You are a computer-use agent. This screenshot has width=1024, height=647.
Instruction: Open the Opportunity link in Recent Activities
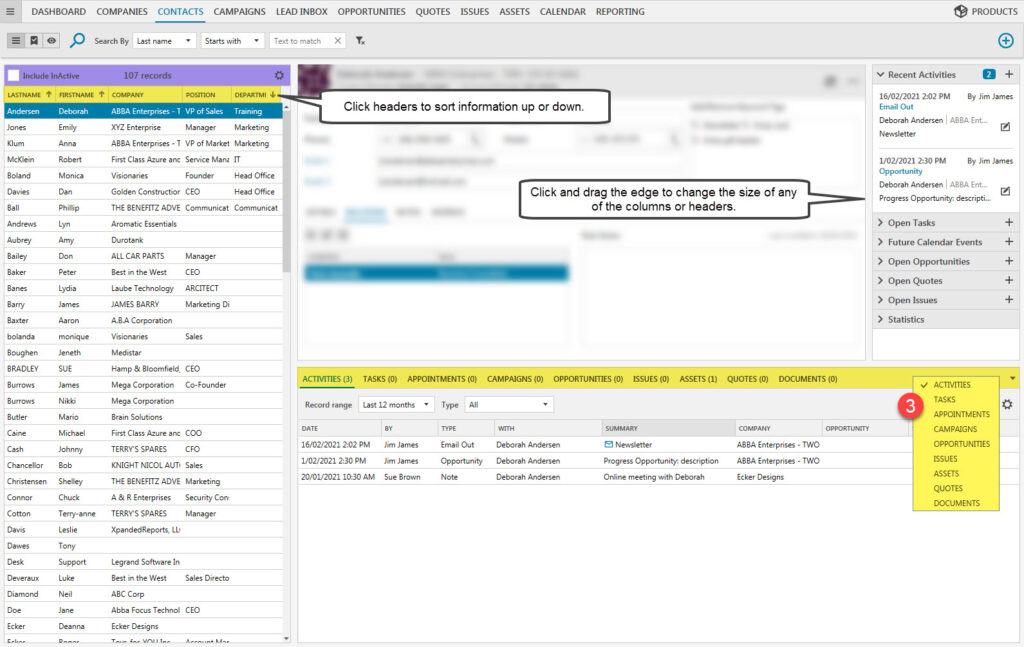tap(901, 171)
